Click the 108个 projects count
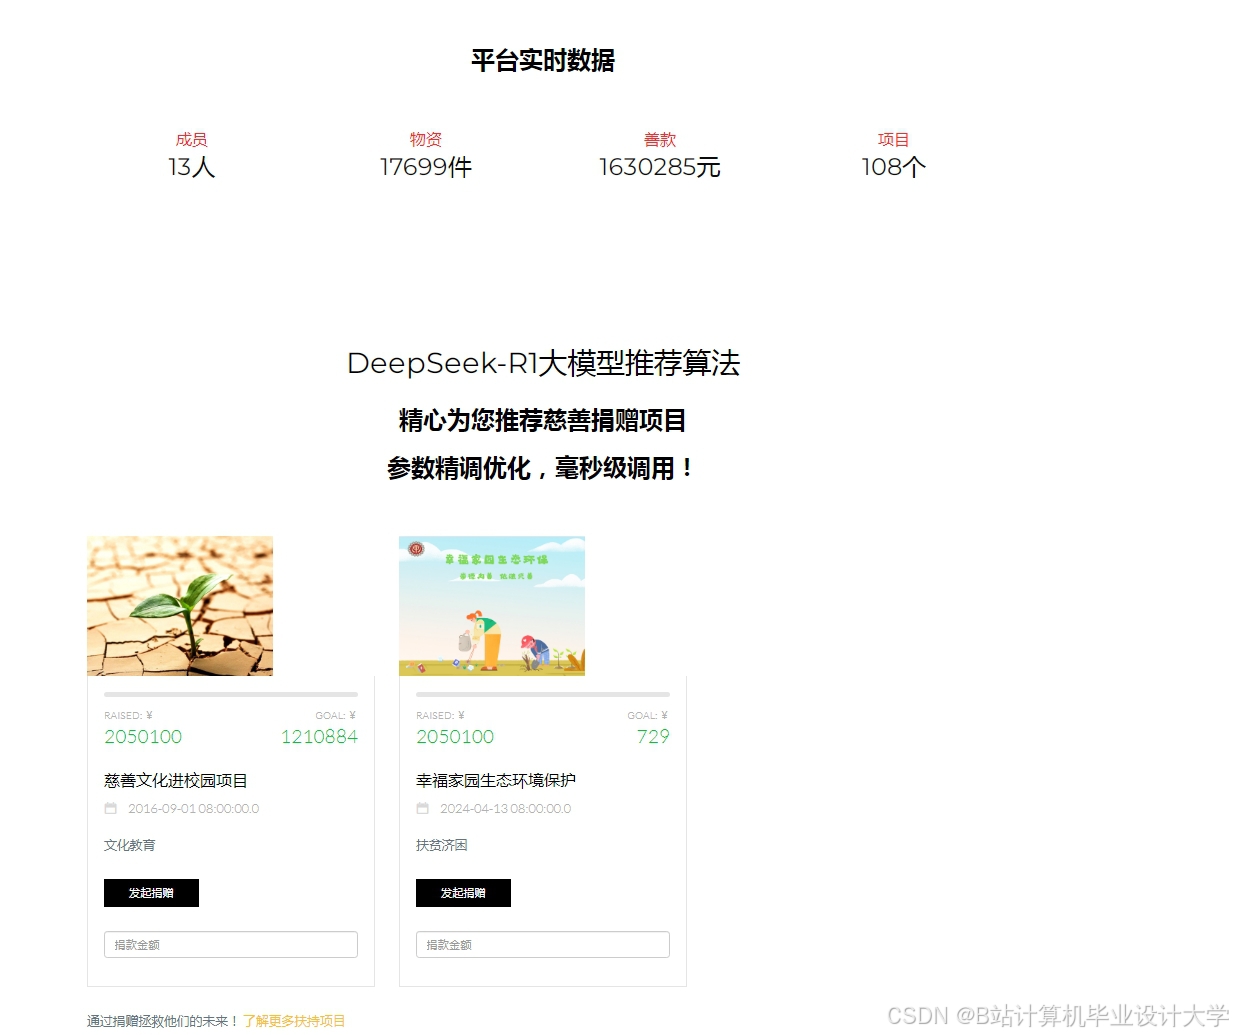 (x=894, y=167)
